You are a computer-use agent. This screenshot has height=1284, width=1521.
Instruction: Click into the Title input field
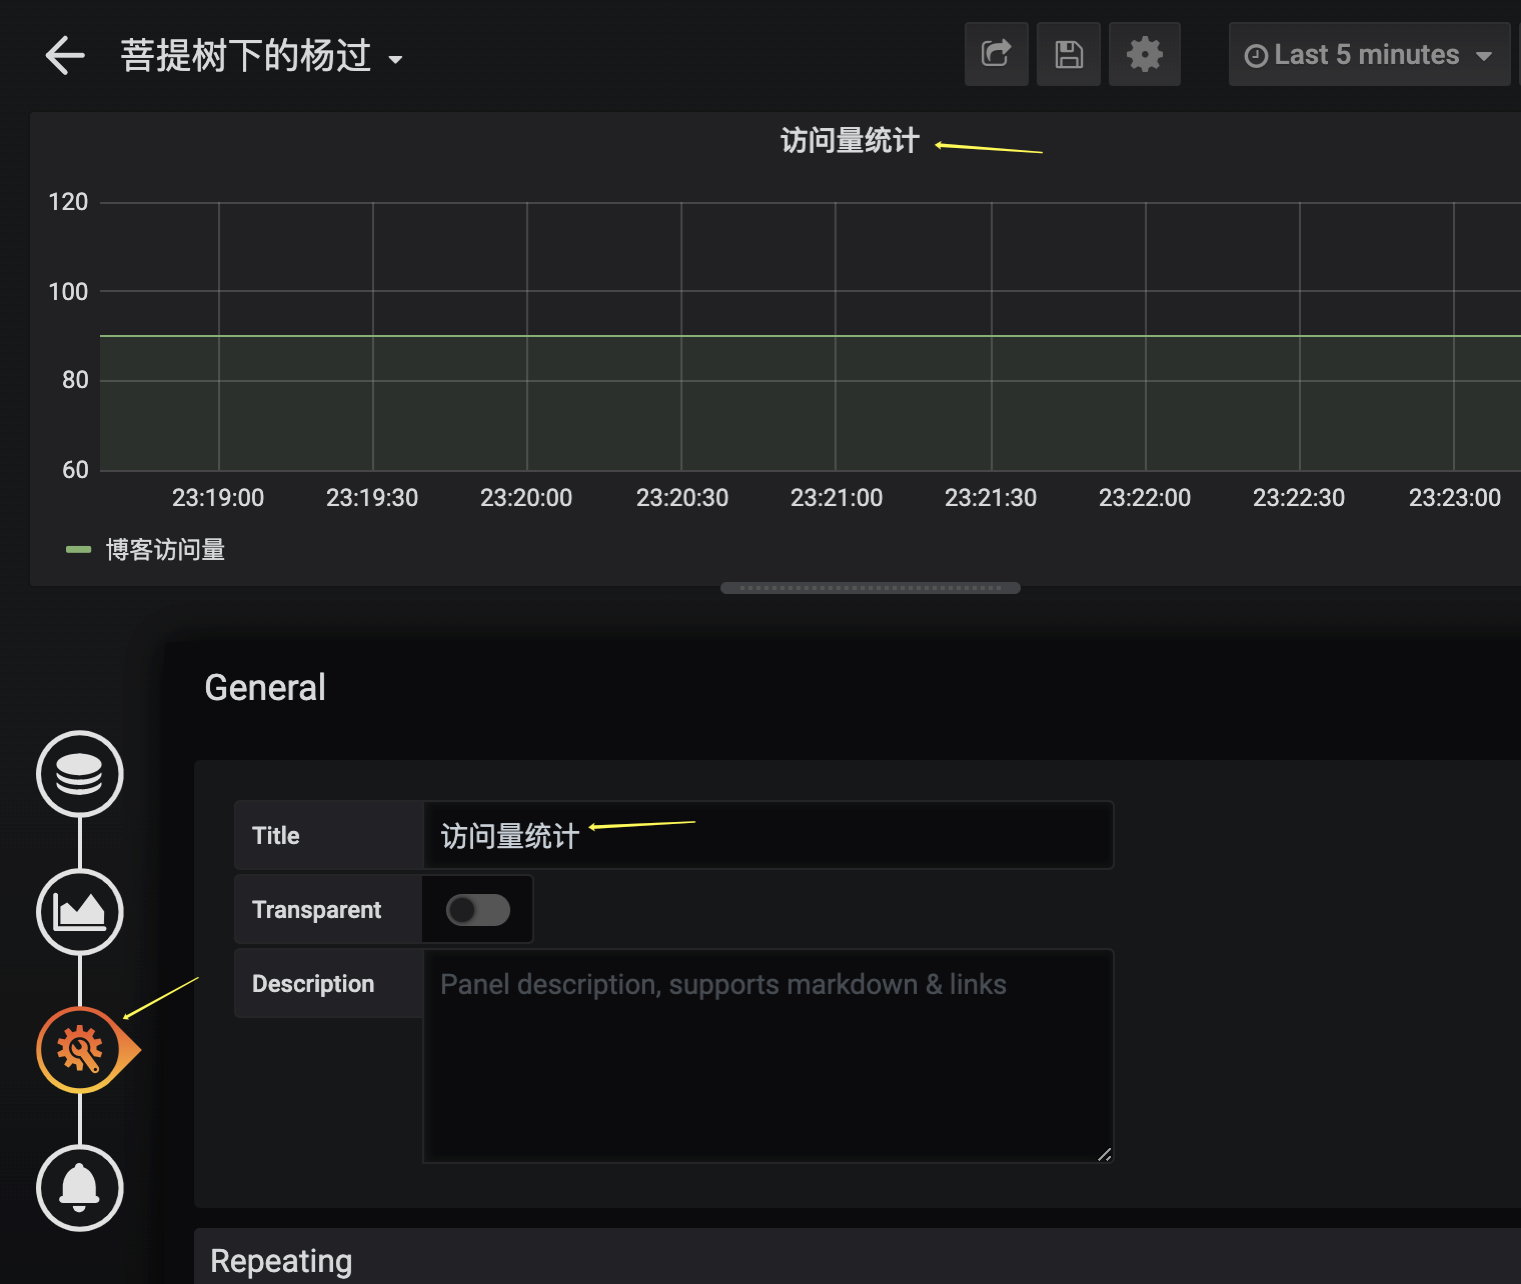[768, 835]
